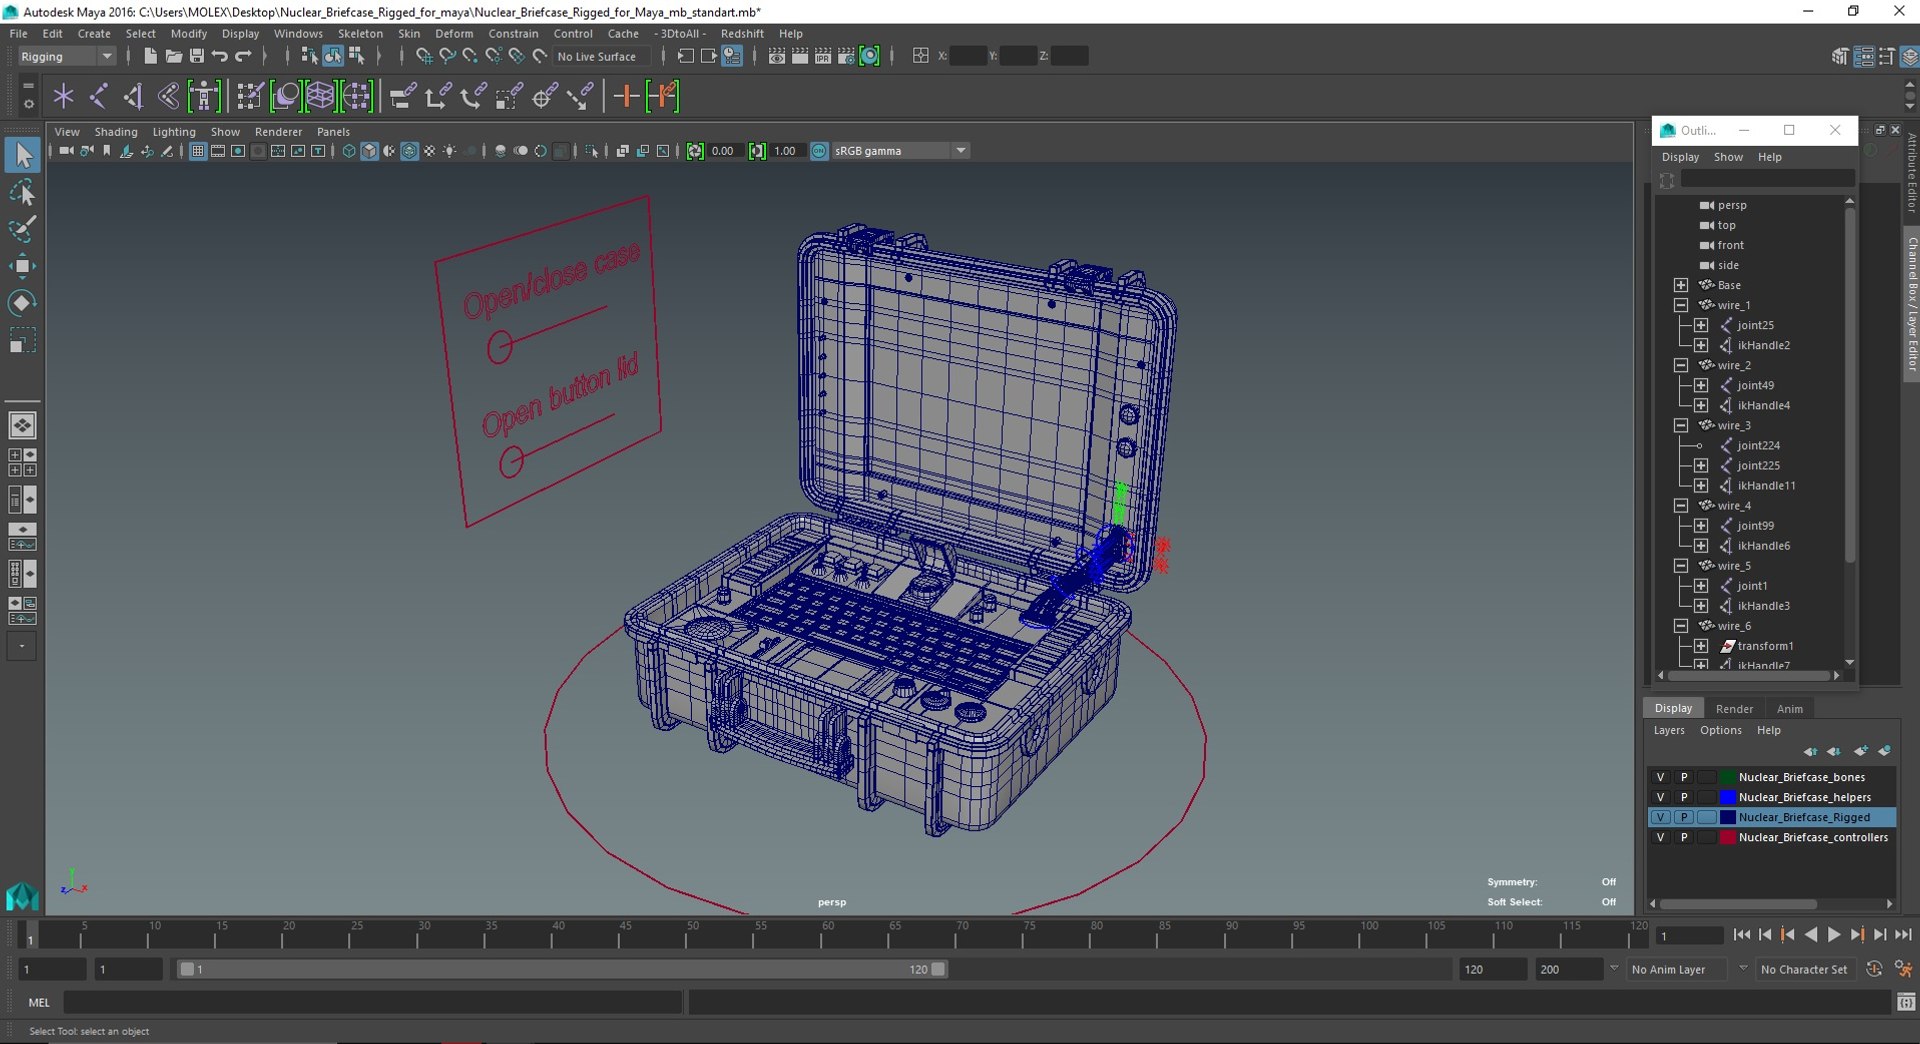Image resolution: width=1920 pixels, height=1044 pixels.
Task: Open the IPR render icon
Action: [x=823, y=56]
